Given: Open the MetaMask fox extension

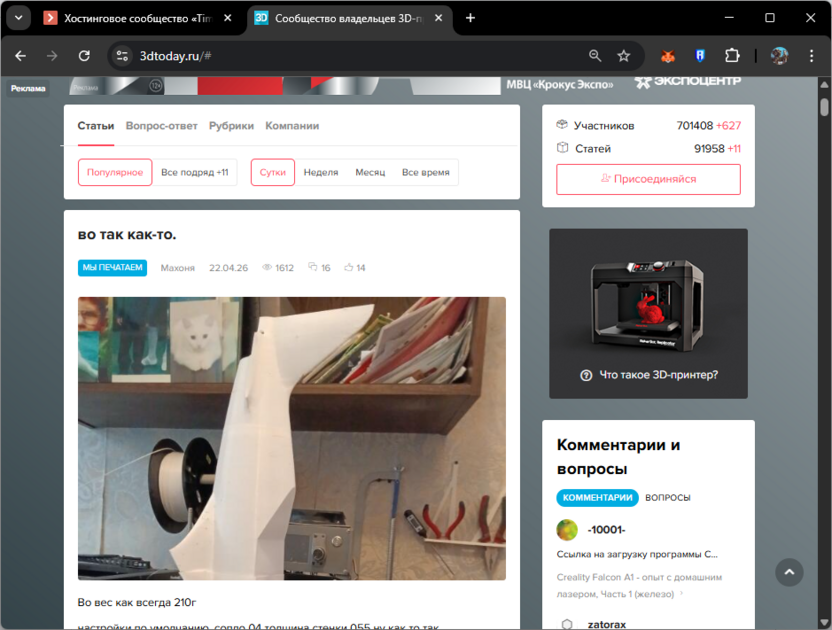Looking at the screenshot, I should pos(668,56).
